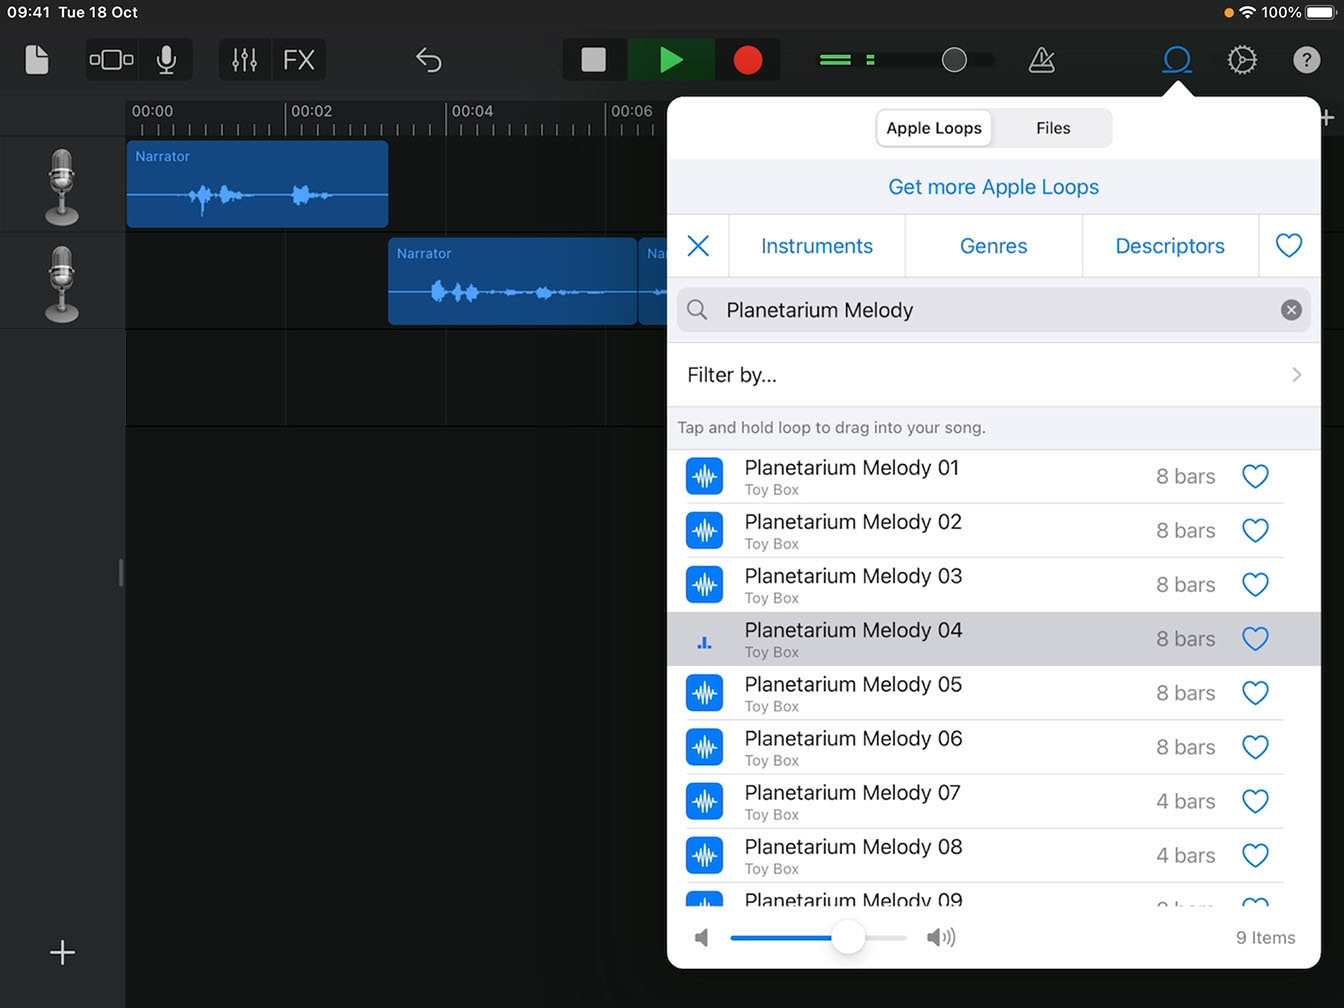Screen dimensions: 1344x1008
Task: Expand the Filter by options
Action: pos(994,375)
